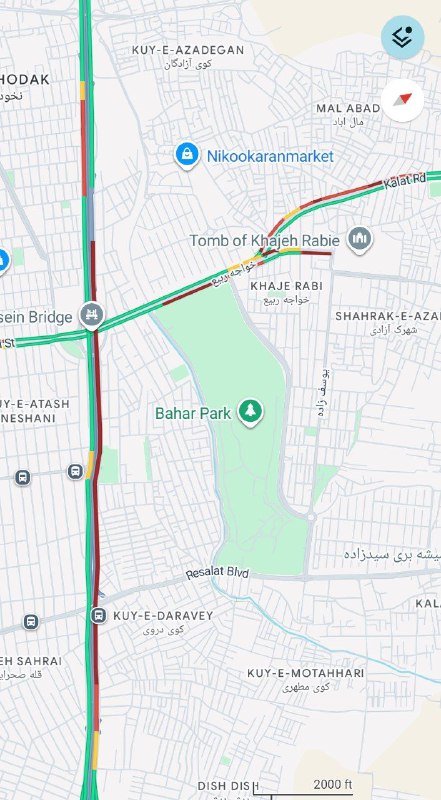Click the Tomb of Khajeh Rabie label

pos(264,240)
